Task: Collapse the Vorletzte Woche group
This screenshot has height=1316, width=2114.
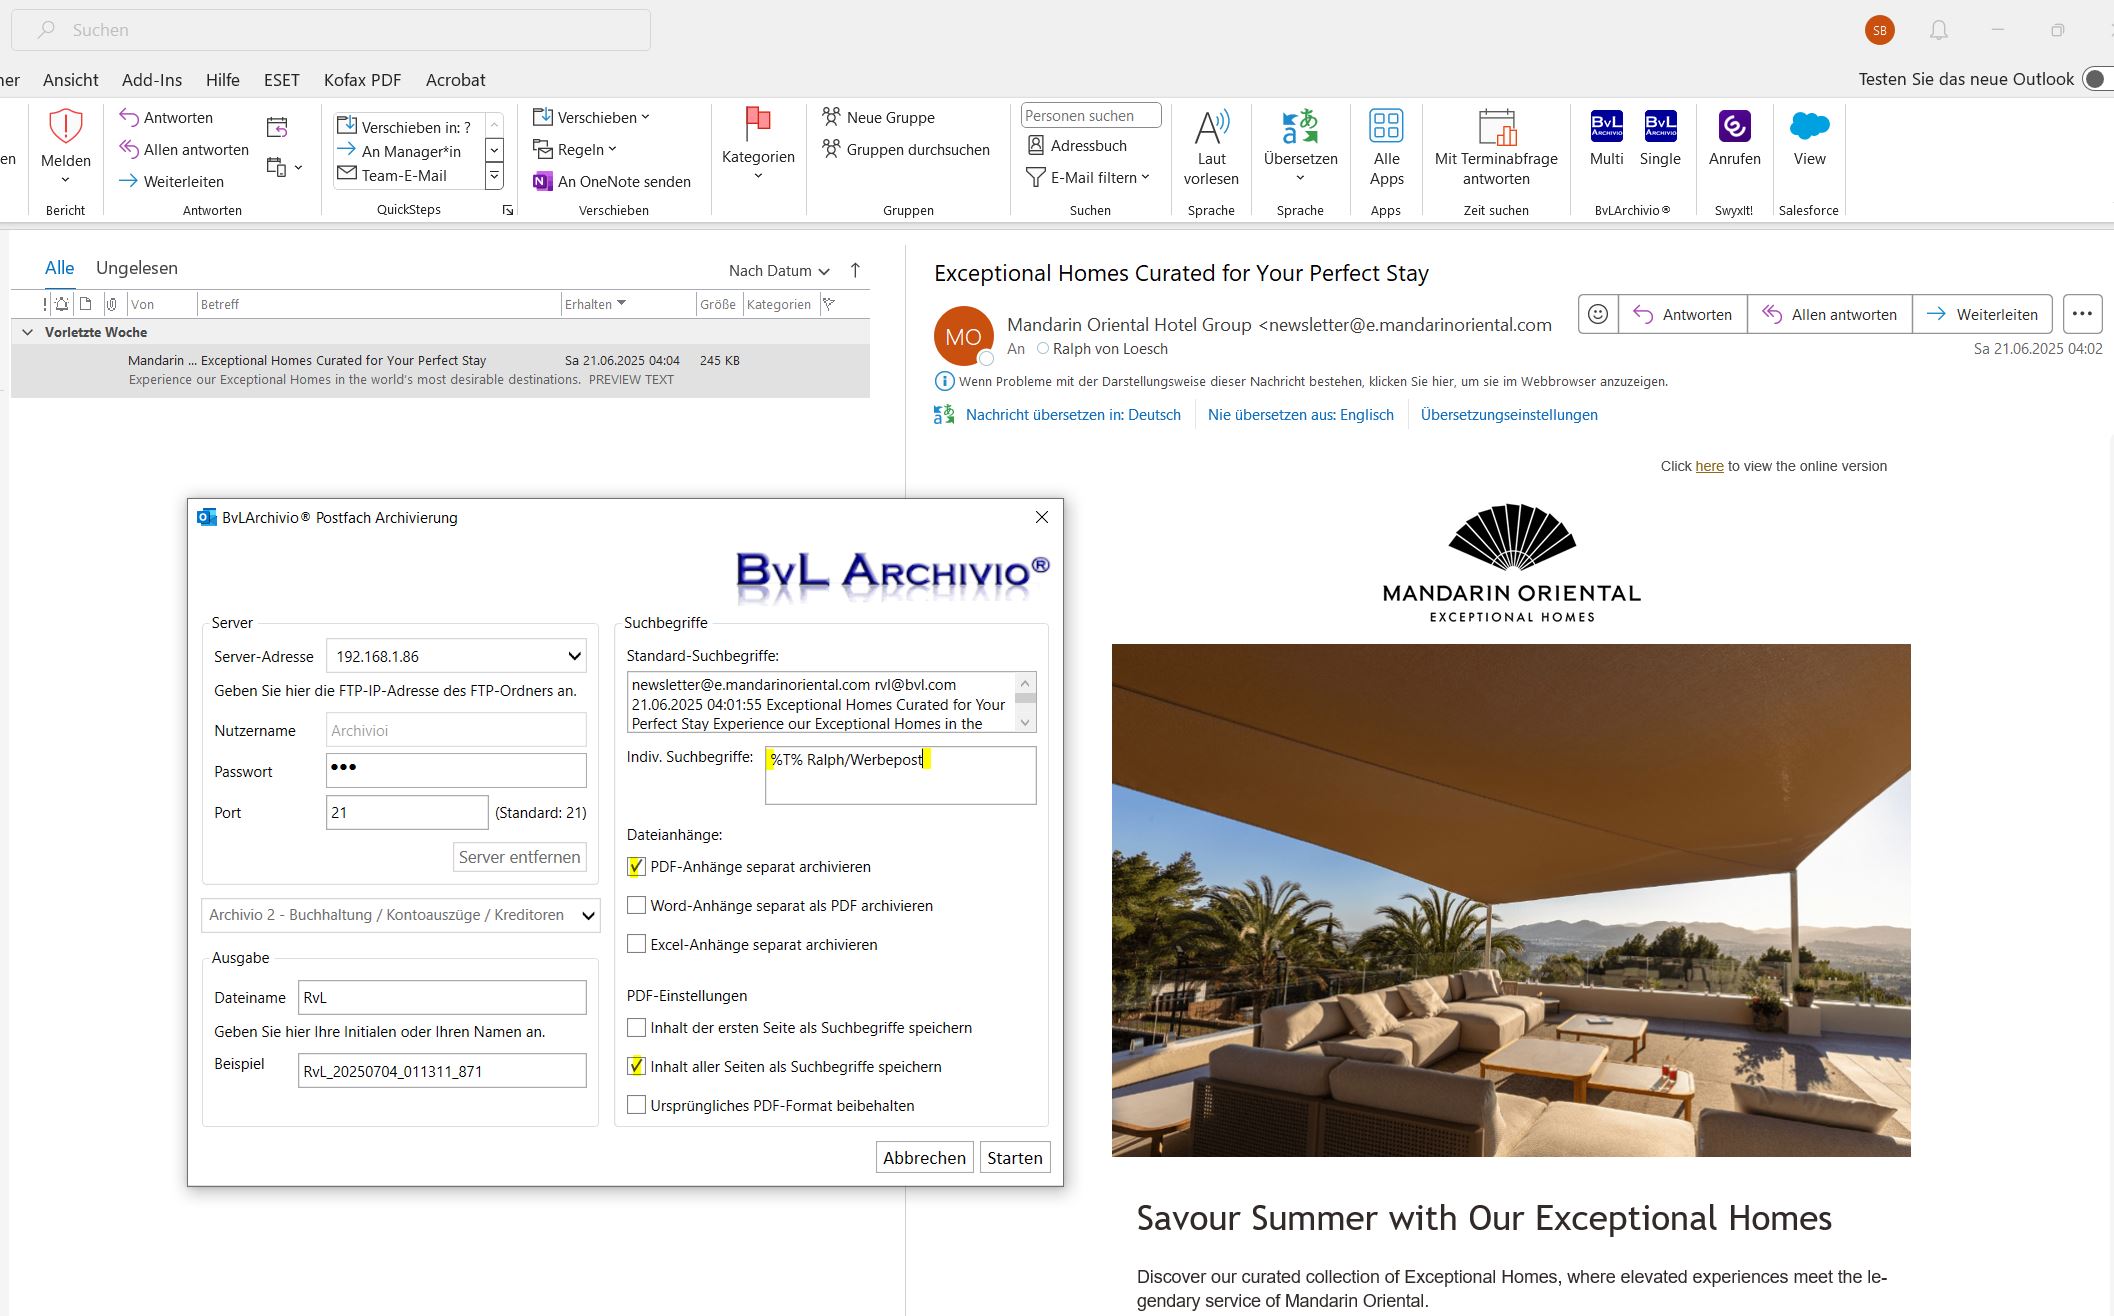Action: (x=27, y=332)
